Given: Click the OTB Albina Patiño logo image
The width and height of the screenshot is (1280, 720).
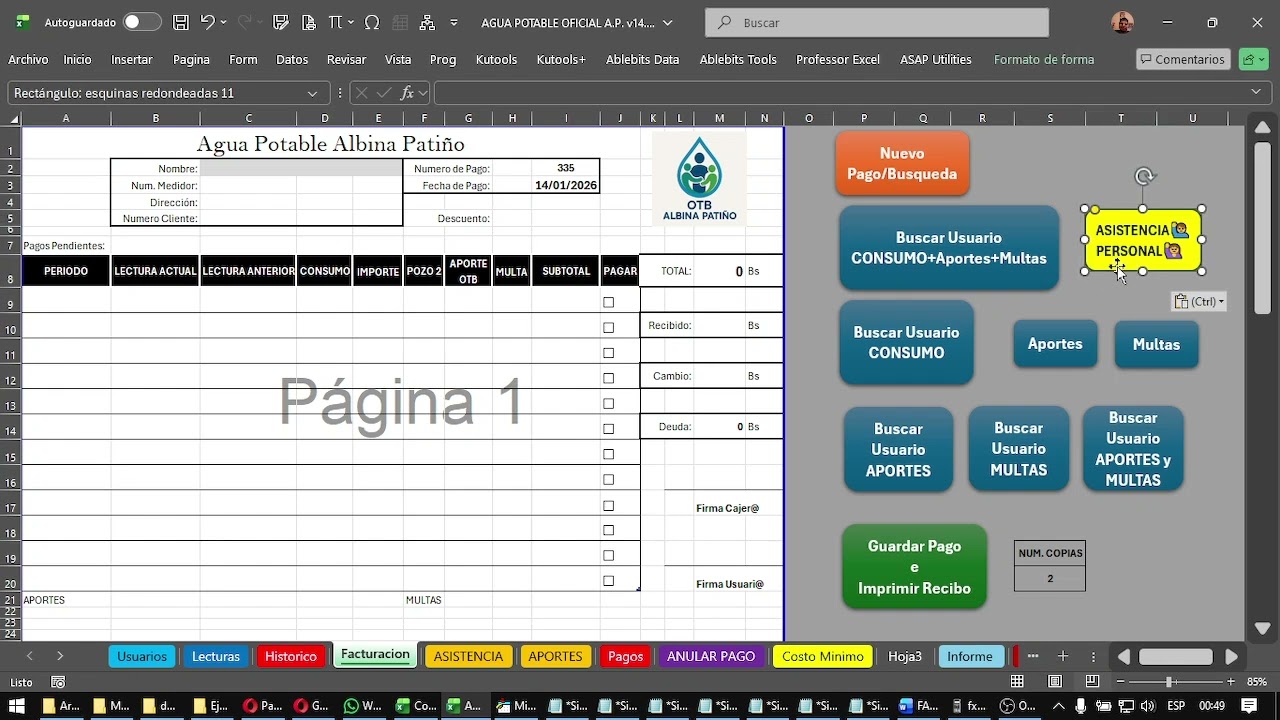Looking at the screenshot, I should point(699,179).
